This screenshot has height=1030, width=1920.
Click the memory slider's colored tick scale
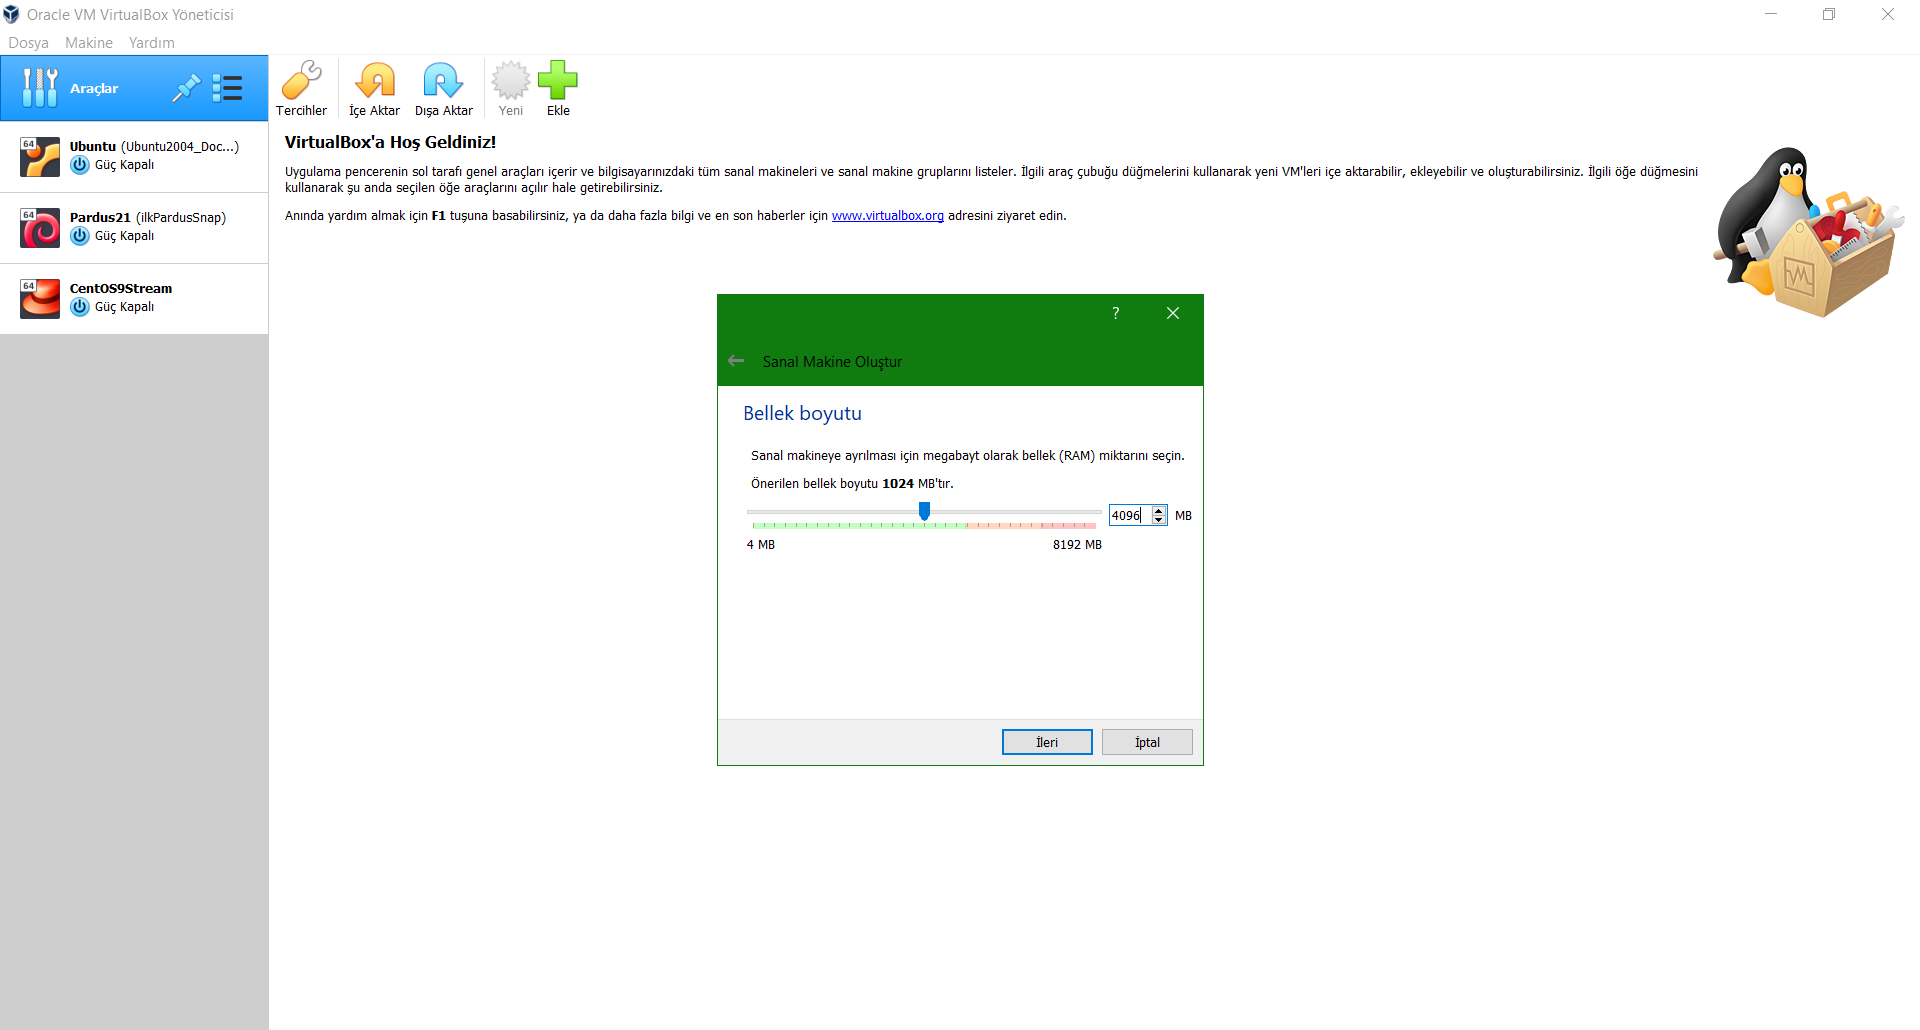click(924, 526)
